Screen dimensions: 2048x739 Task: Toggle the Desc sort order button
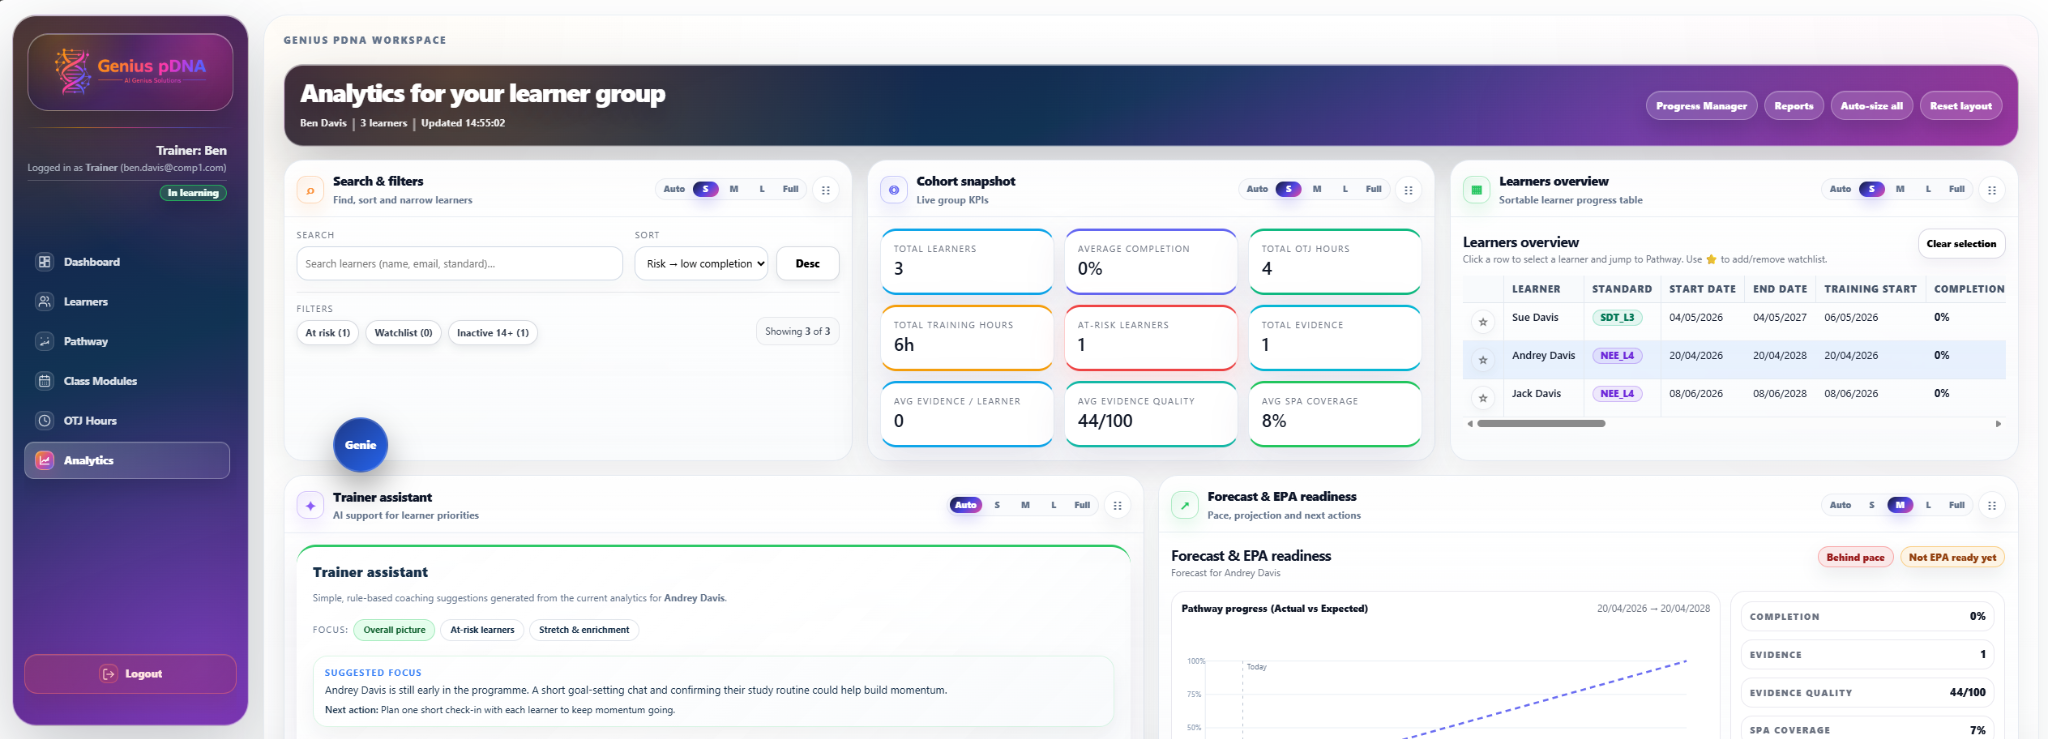[x=807, y=264]
